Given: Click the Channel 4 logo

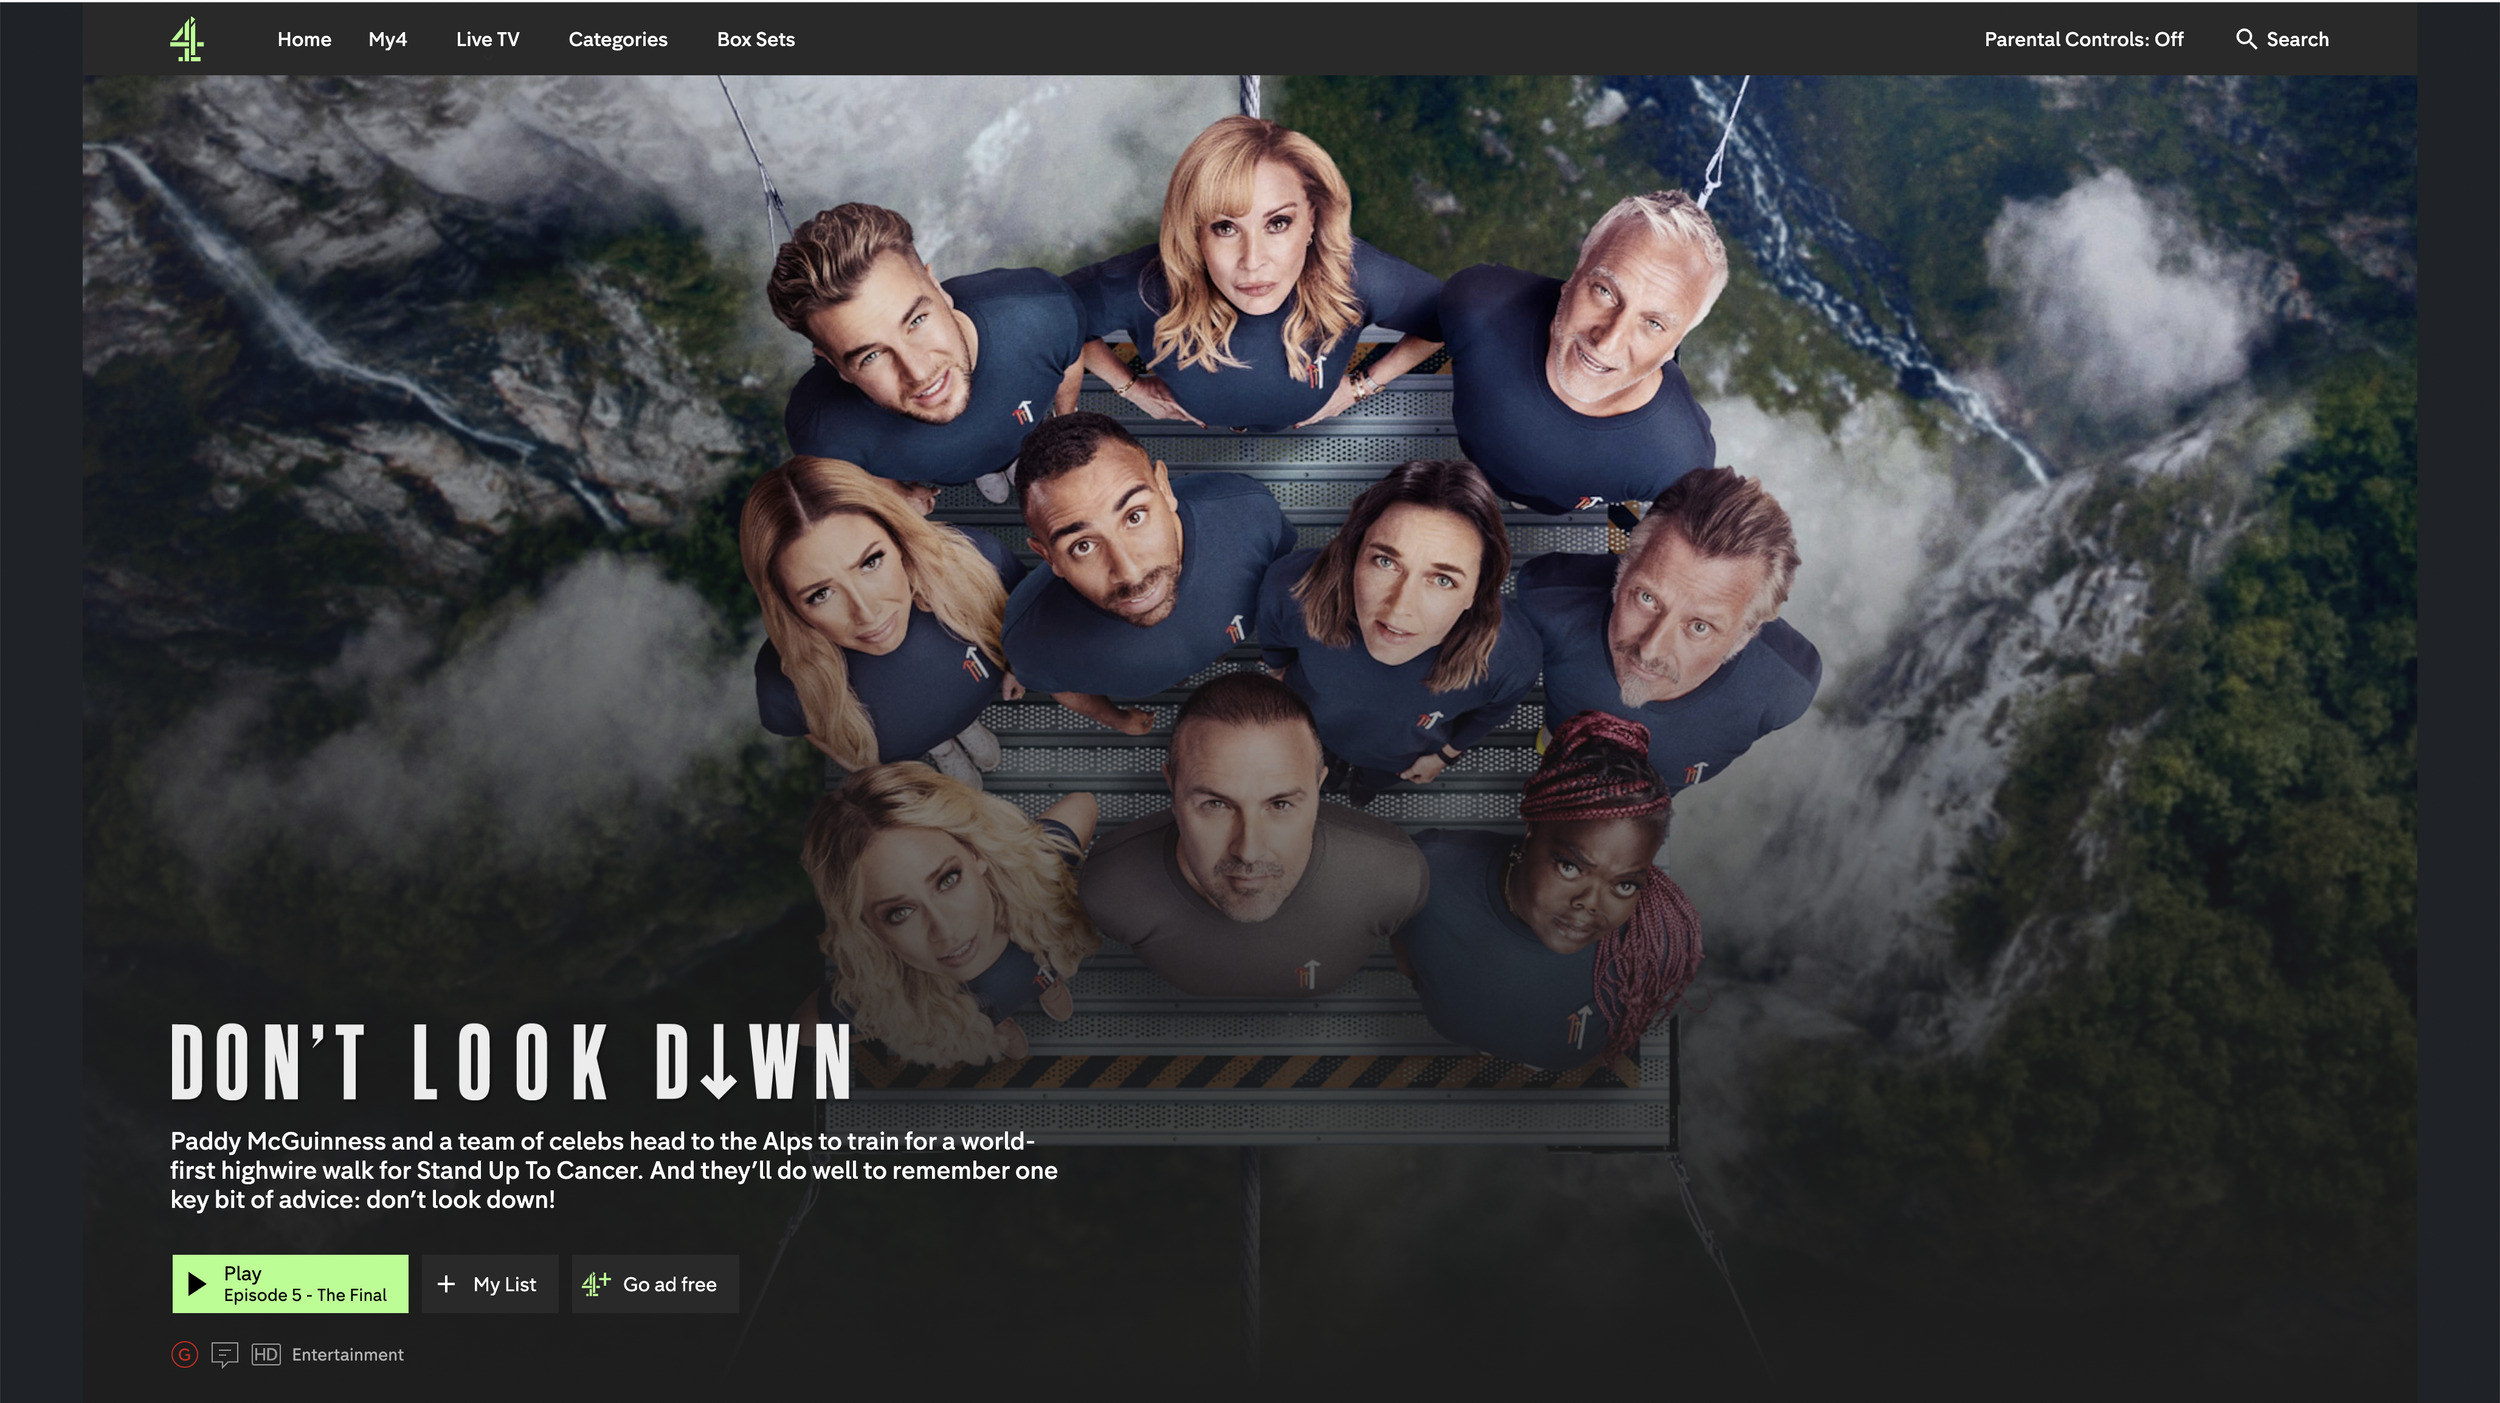Looking at the screenshot, I should point(187,41).
